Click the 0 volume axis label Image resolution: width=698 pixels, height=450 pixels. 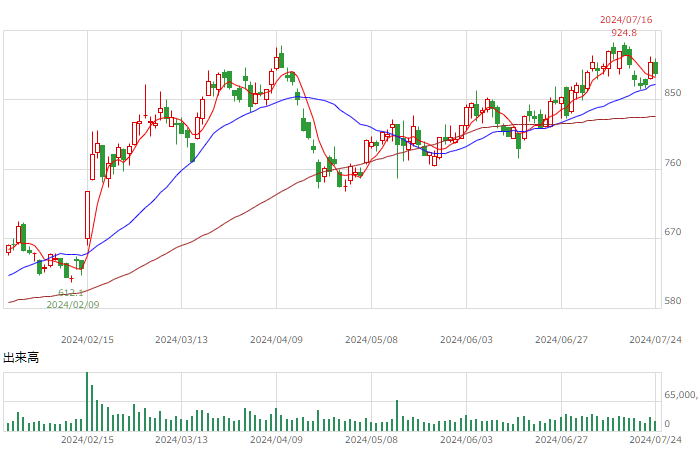tap(667, 424)
